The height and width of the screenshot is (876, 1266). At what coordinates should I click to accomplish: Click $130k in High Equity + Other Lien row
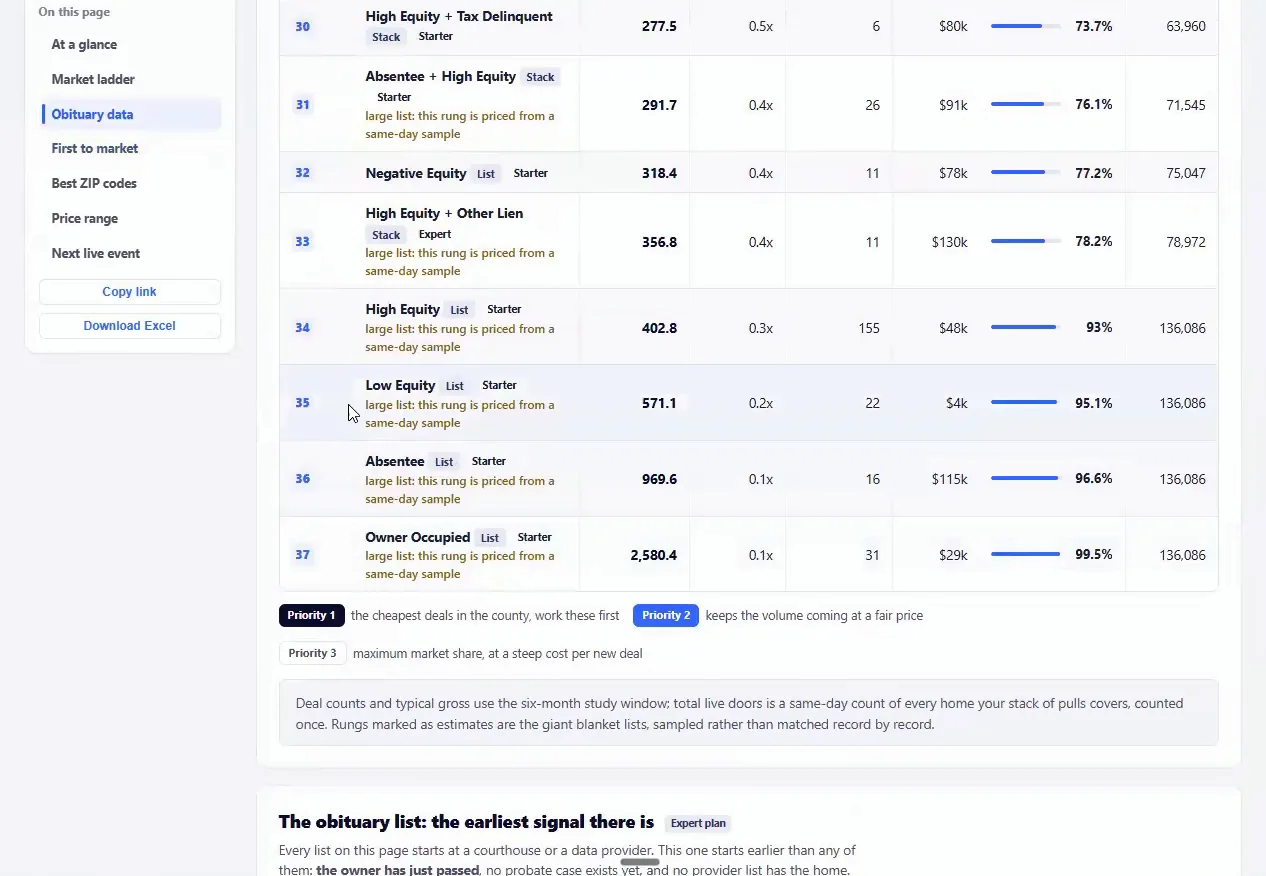click(950, 242)
